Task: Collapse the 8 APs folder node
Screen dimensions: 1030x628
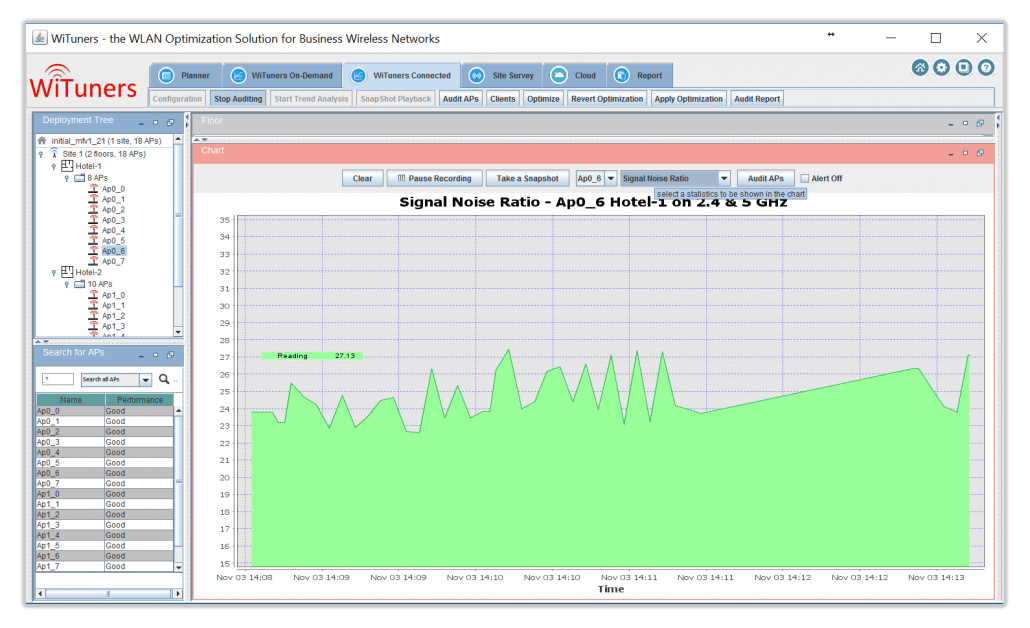Action: (x=66, y=178)
